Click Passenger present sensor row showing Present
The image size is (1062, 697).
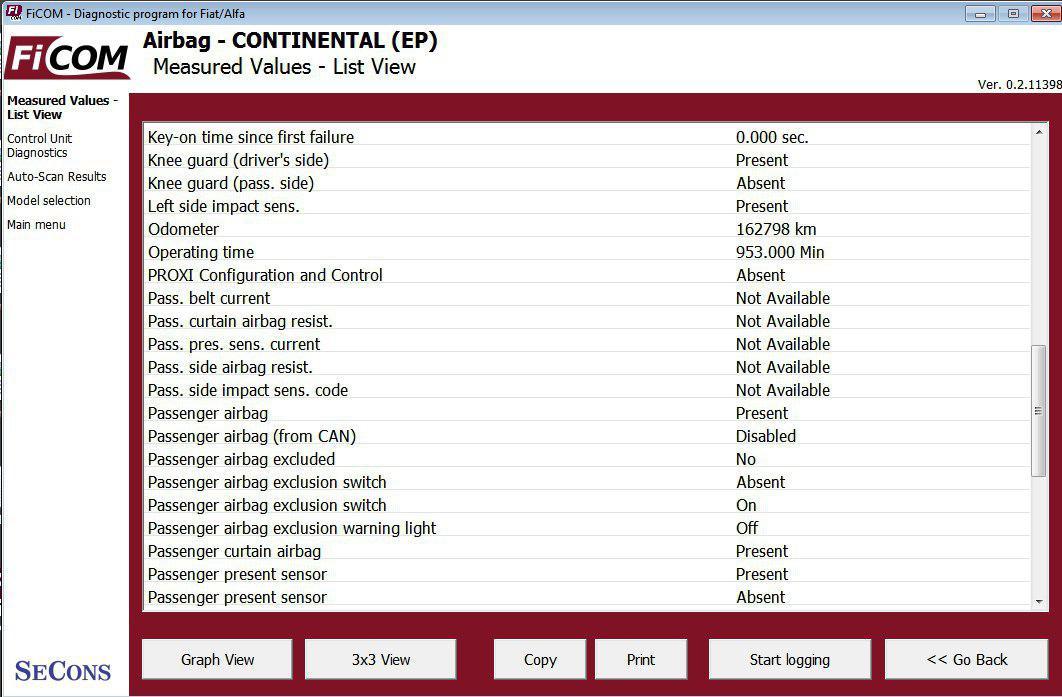[x=588, y=574]
